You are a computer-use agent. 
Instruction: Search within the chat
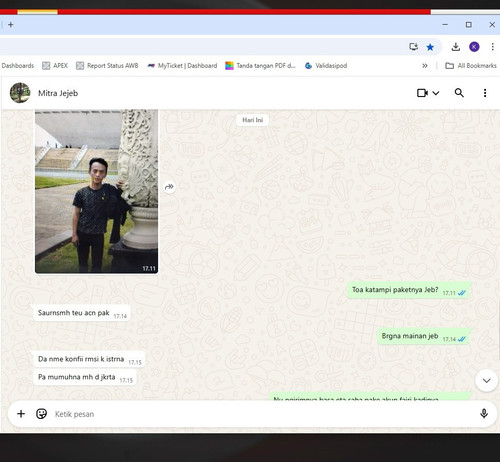click(459, 93)
